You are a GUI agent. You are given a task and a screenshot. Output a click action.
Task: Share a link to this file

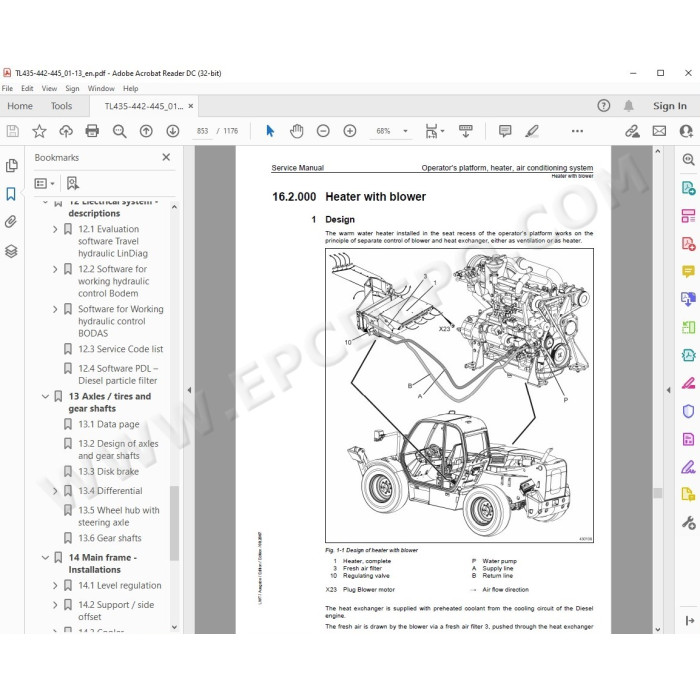pos(632,131)
